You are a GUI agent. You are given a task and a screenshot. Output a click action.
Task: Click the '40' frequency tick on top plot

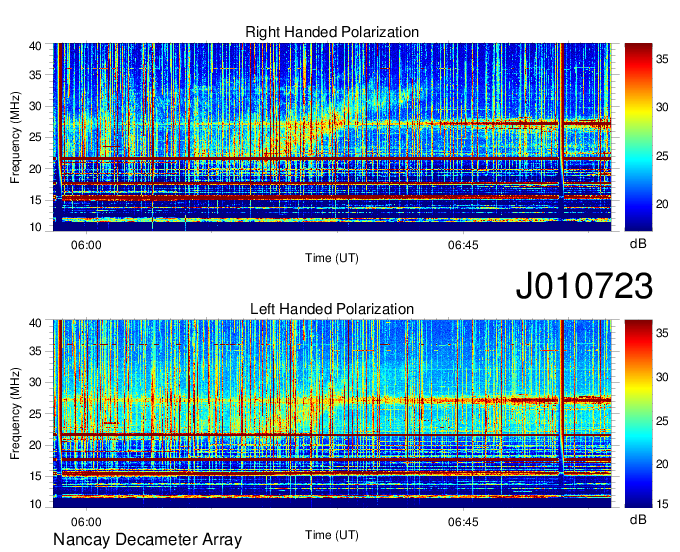point(35,46)
